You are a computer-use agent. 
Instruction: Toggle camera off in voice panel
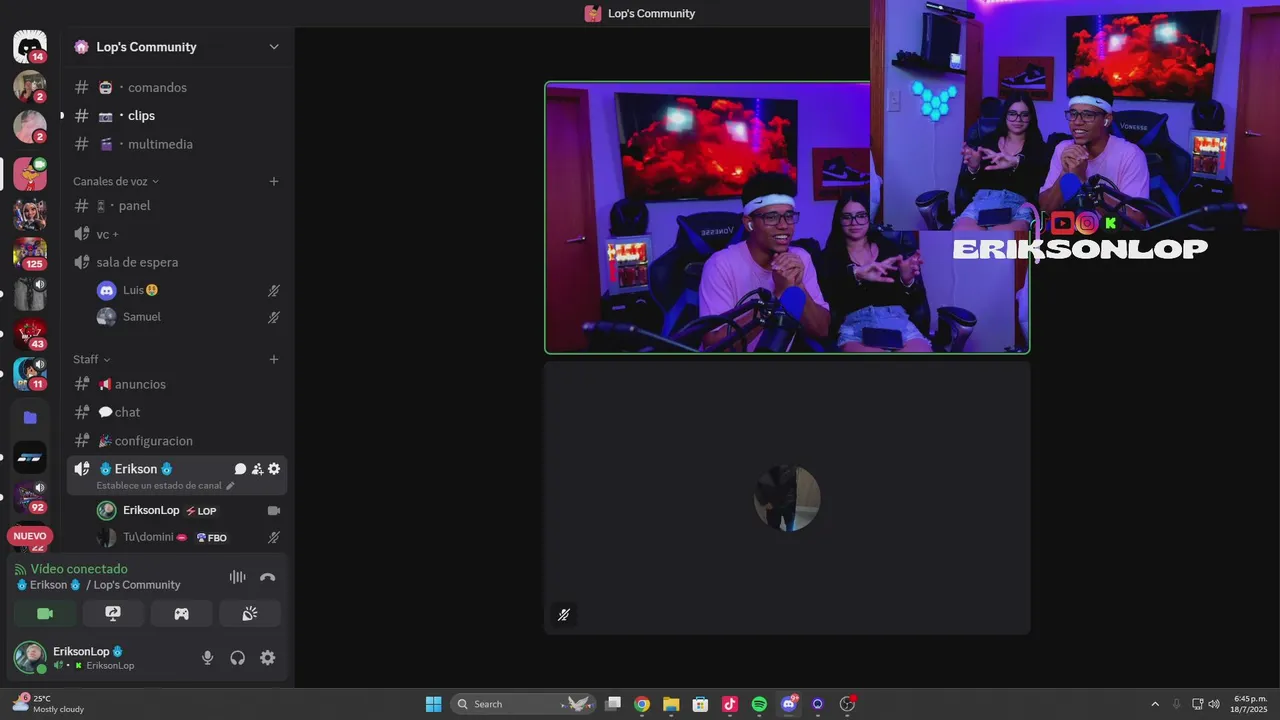tap(45, 614)
